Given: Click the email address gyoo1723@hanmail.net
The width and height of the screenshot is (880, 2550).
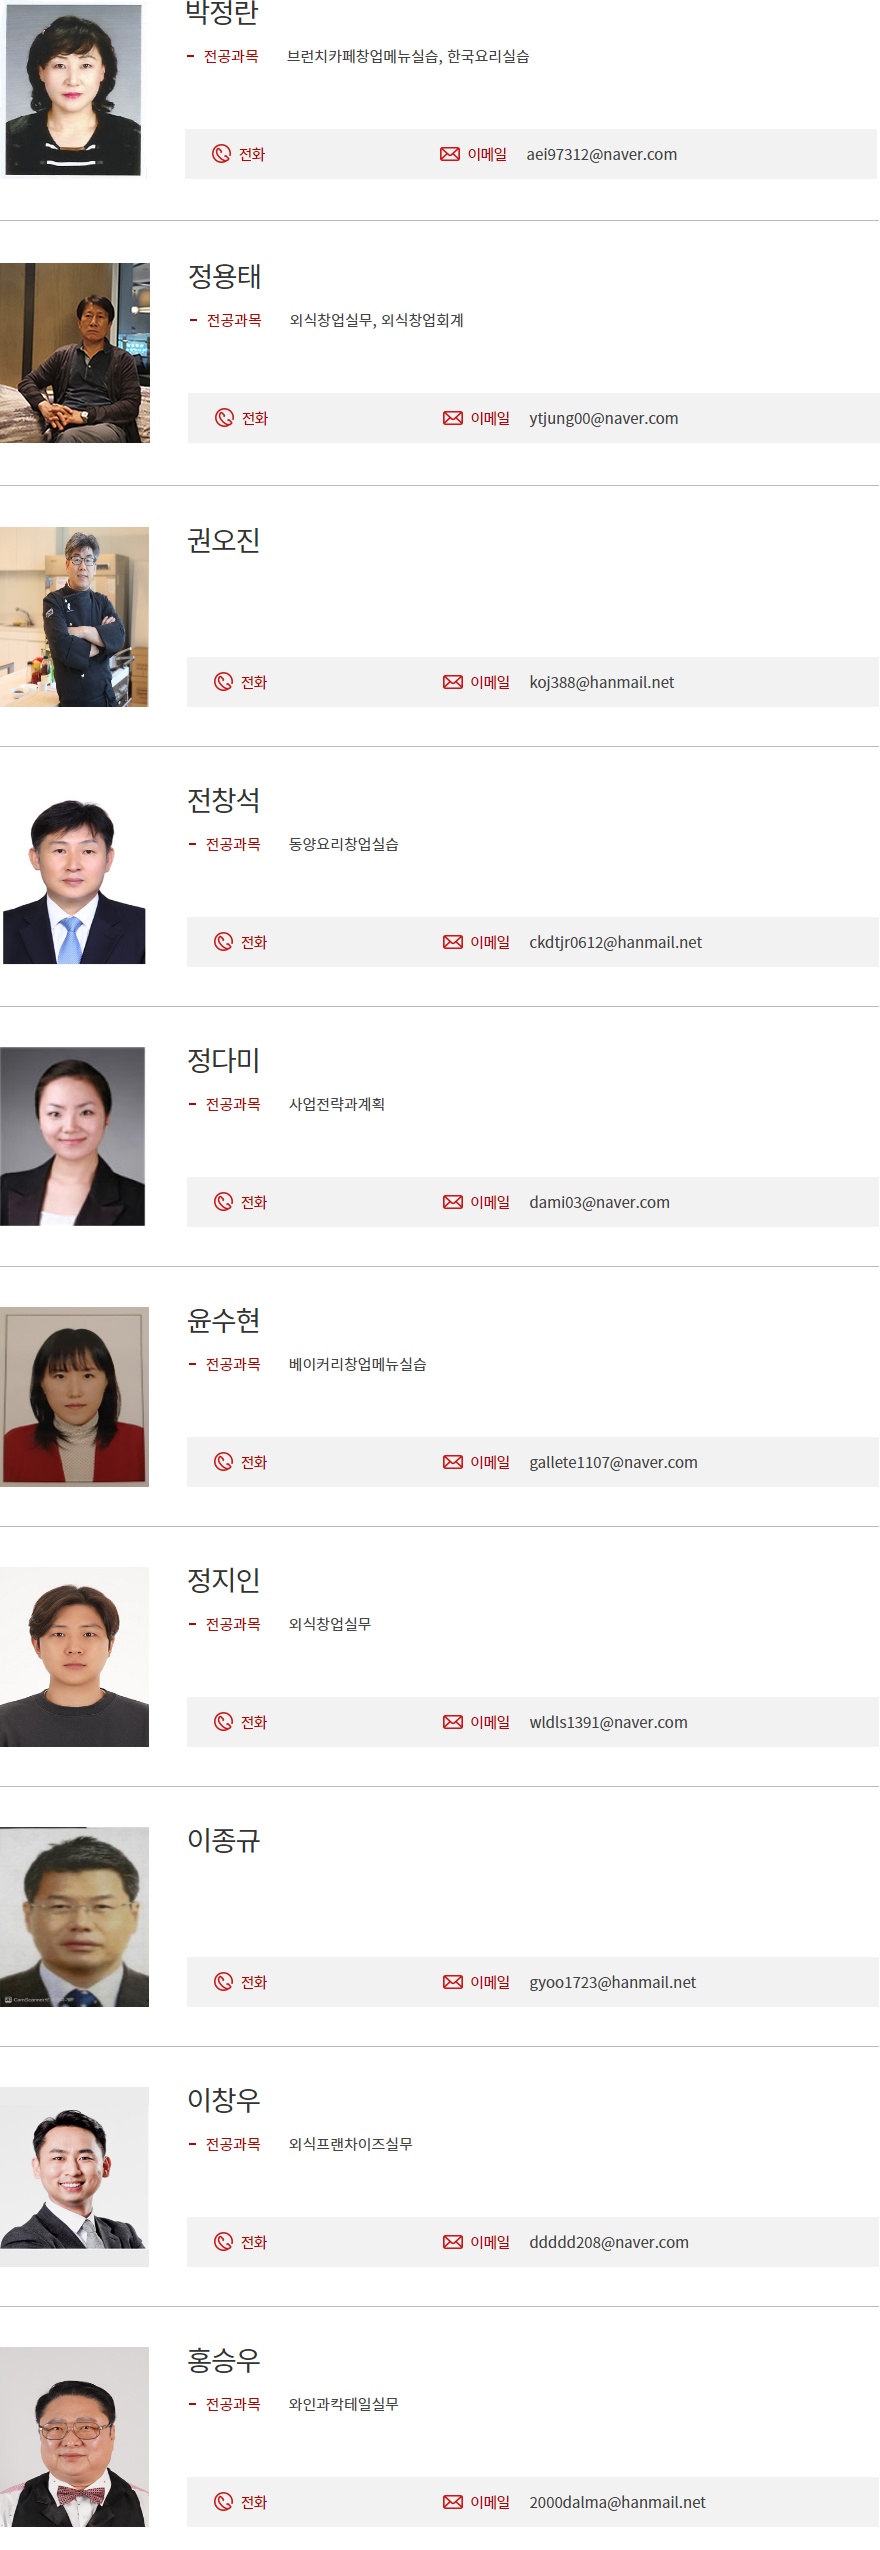Looking at the screenshot, I should click(613, 1982).
